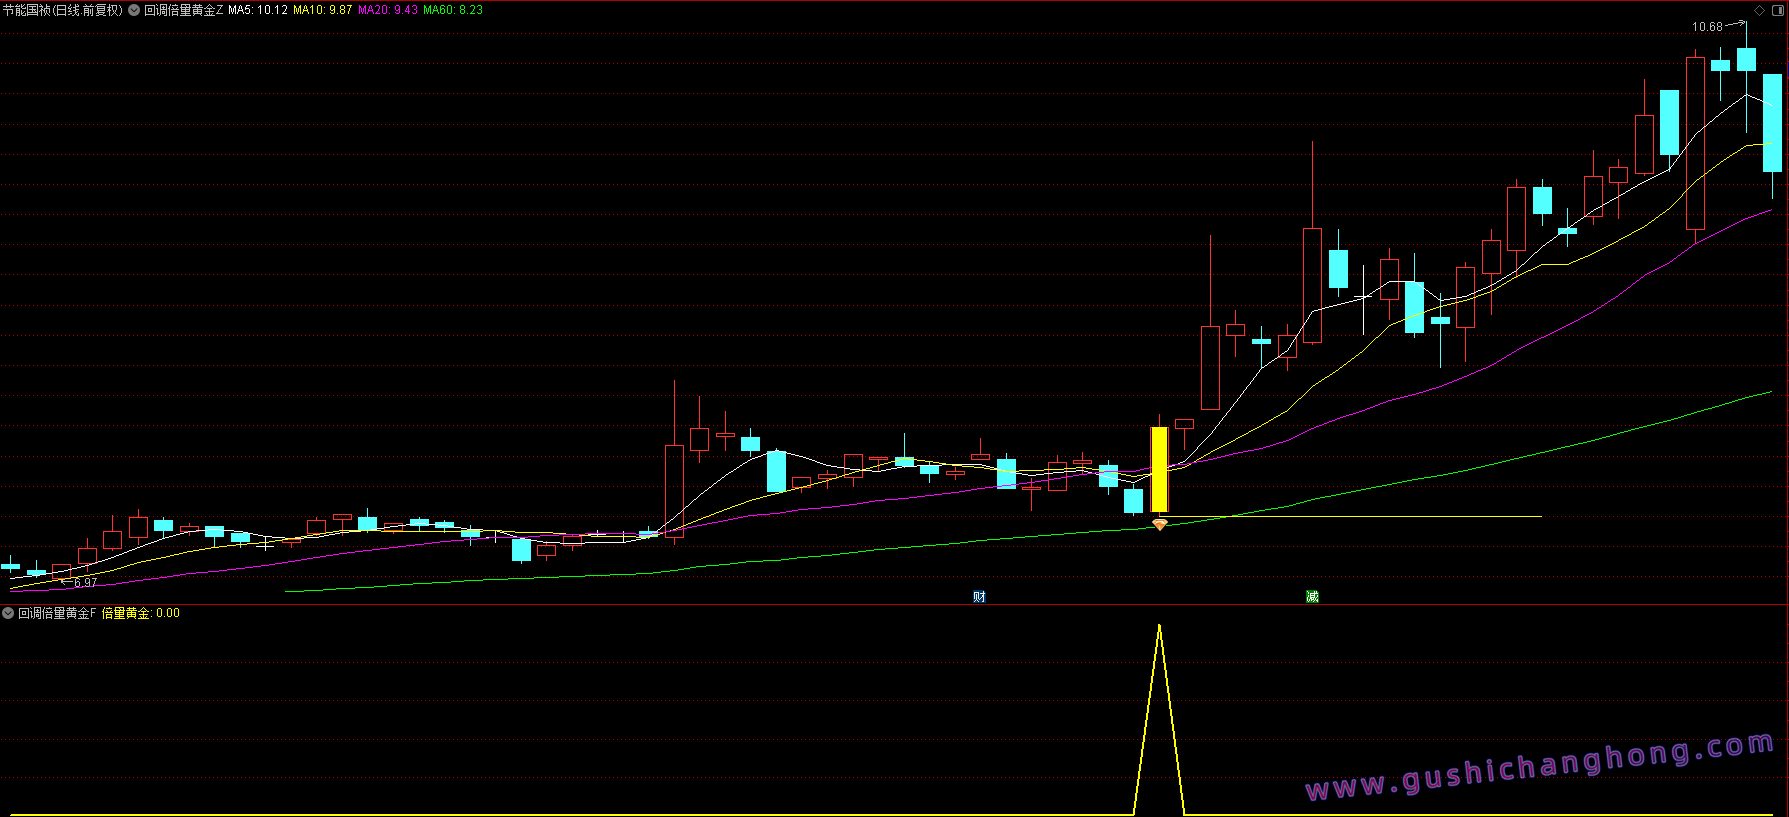Toggle the side panel icon at top-right
The height and width of the screenshot is (817, 1789).
[x=1778, y=11]
